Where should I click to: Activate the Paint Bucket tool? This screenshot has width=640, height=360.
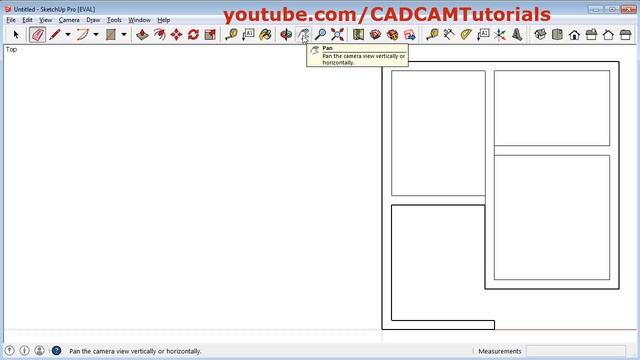(x=265, y=35)
